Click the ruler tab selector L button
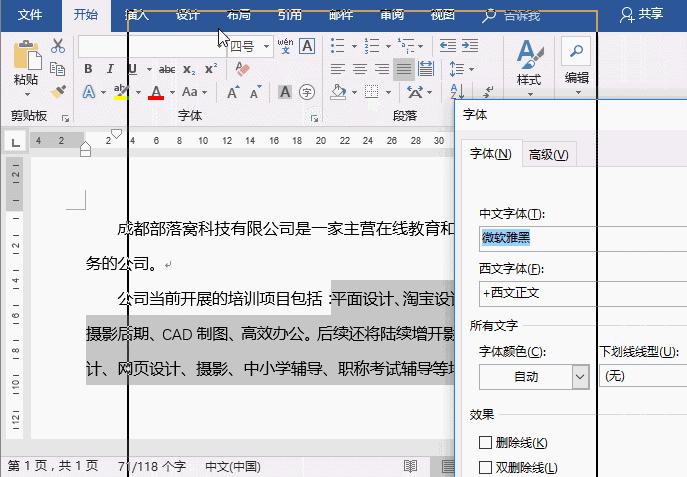This screenshot has width=687, height=477. [15, 142]
